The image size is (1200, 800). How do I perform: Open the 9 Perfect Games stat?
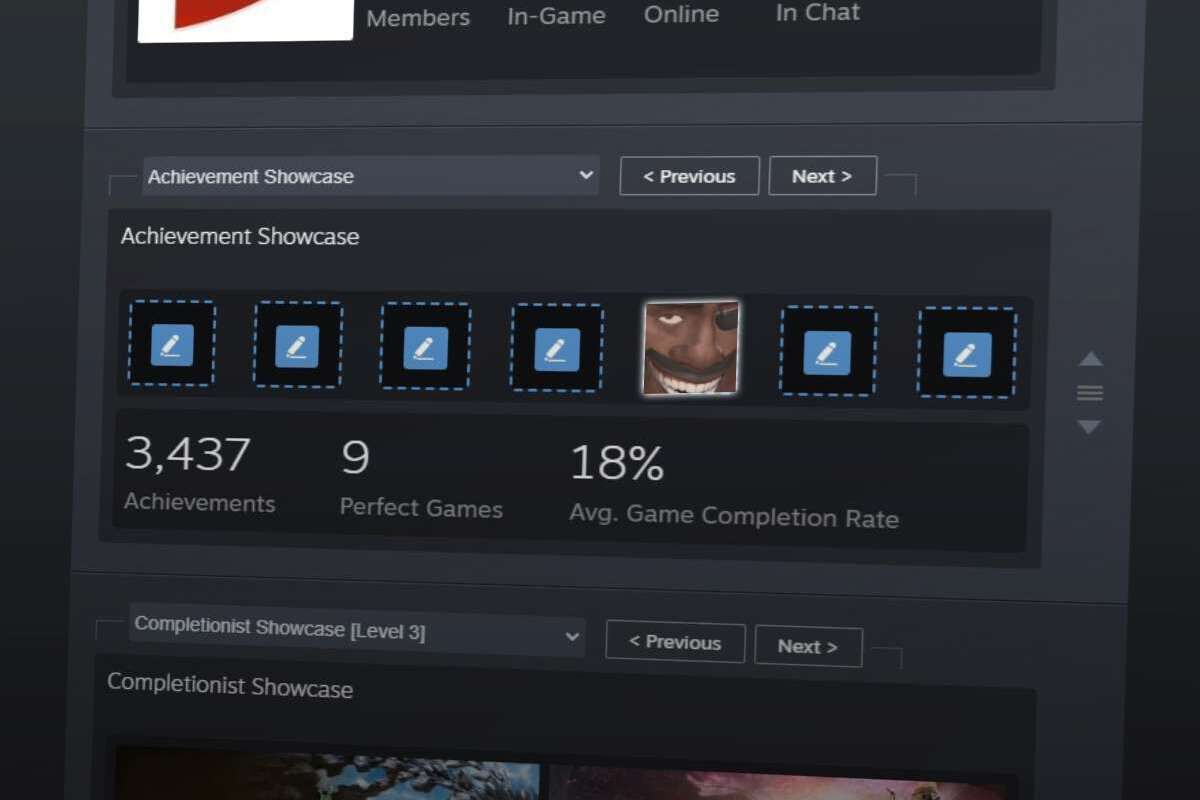(x=420, y=479)
